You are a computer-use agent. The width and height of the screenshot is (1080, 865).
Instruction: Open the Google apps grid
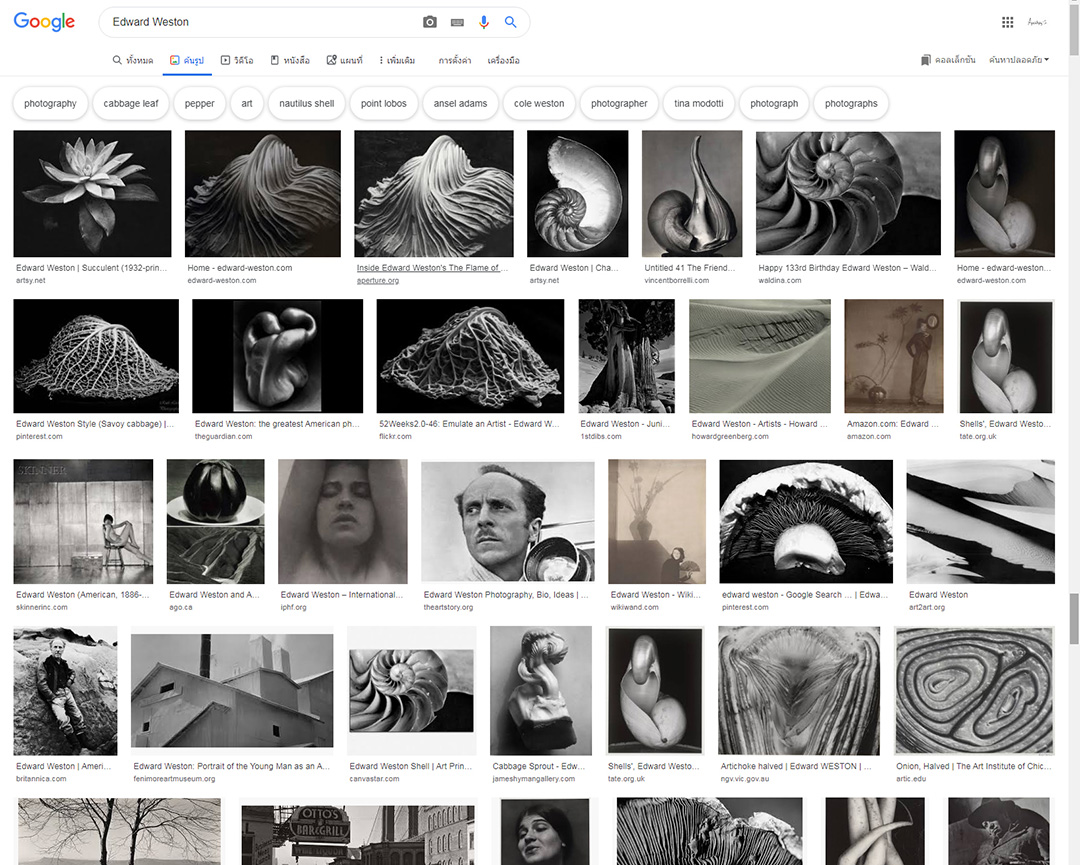coord(1007,22)
